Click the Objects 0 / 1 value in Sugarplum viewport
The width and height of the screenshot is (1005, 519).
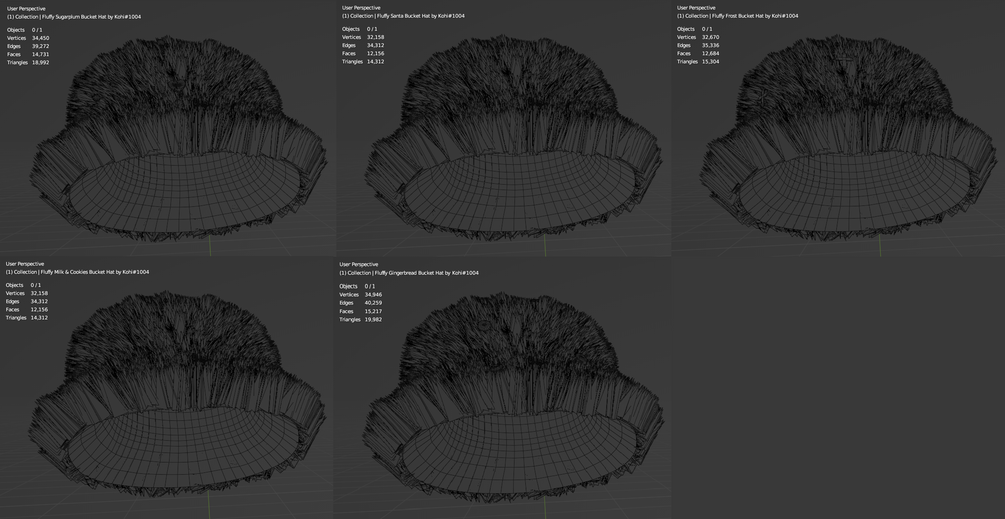click(x=37, y=30)
